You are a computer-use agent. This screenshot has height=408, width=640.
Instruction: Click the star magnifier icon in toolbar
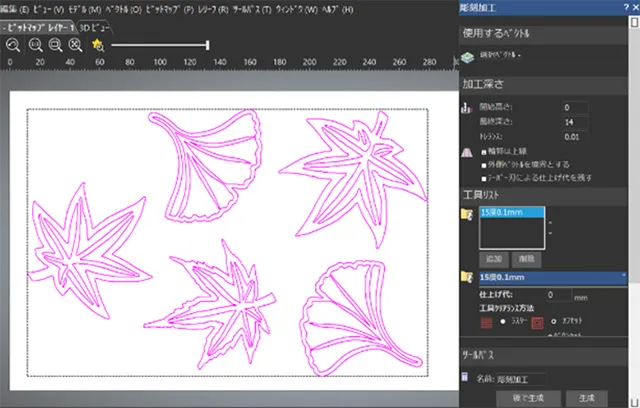(98, 44)
